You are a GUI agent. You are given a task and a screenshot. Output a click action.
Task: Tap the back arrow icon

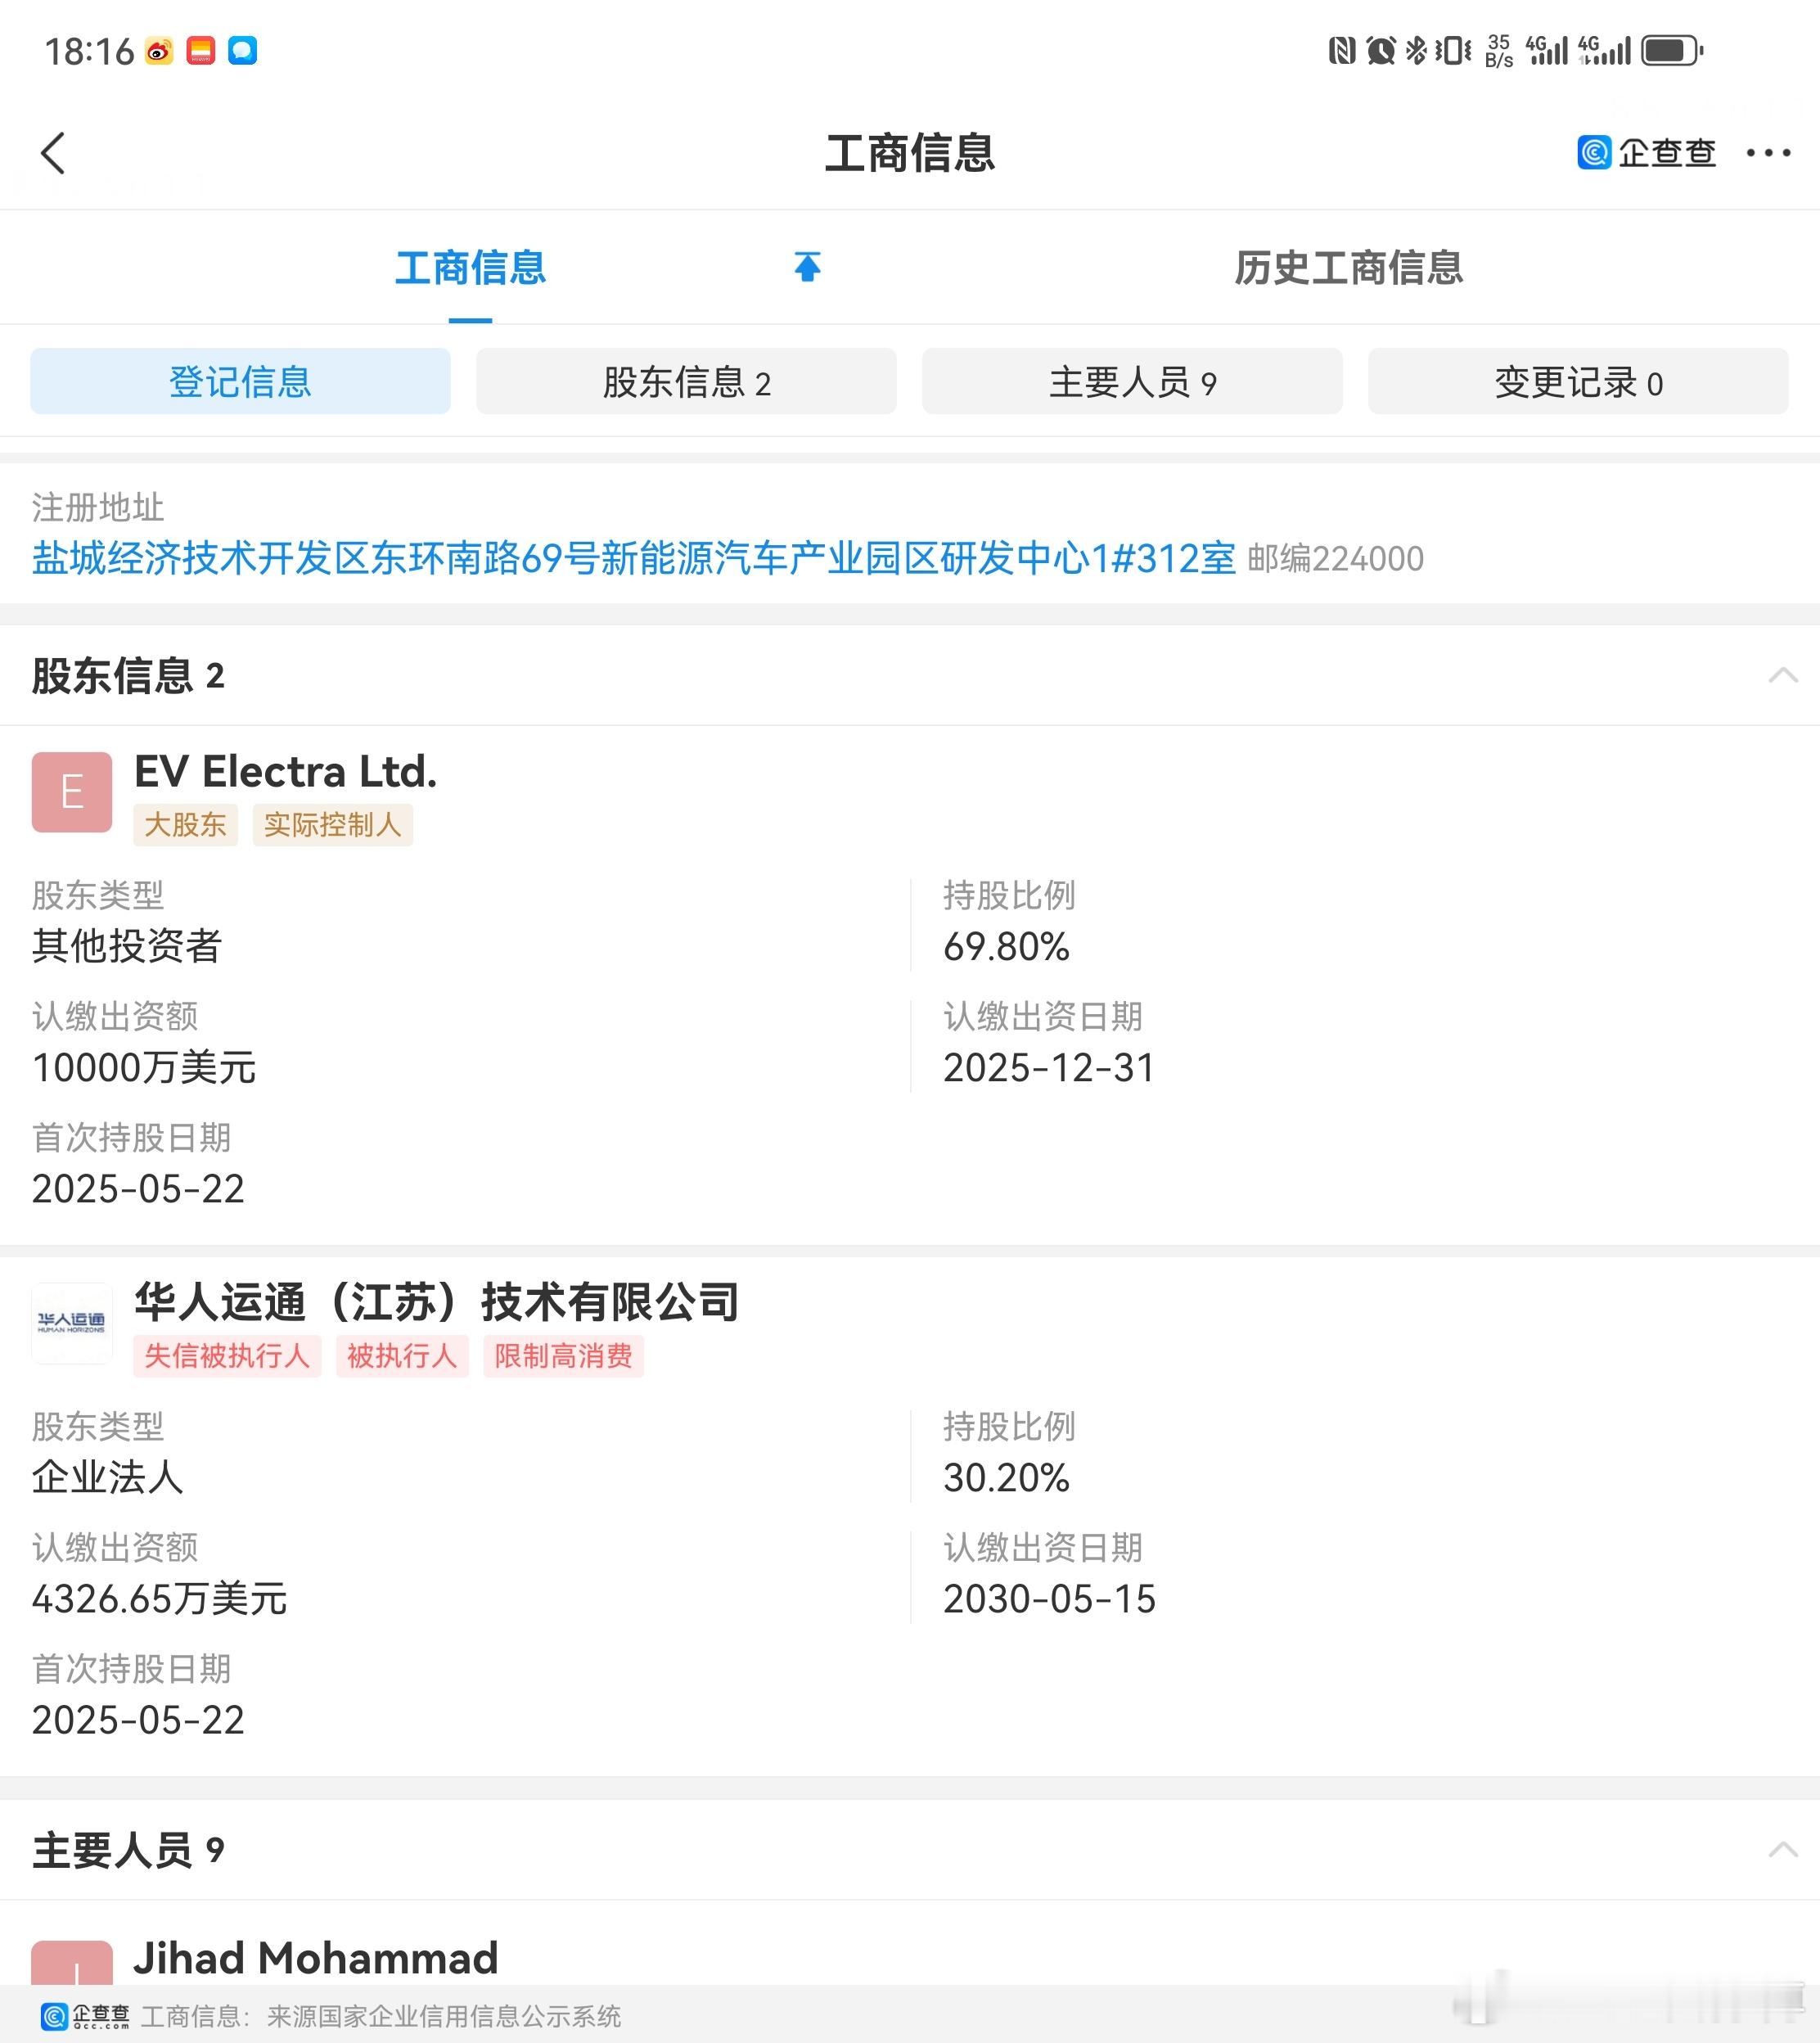pyautogui.click(x=54, y=153)
